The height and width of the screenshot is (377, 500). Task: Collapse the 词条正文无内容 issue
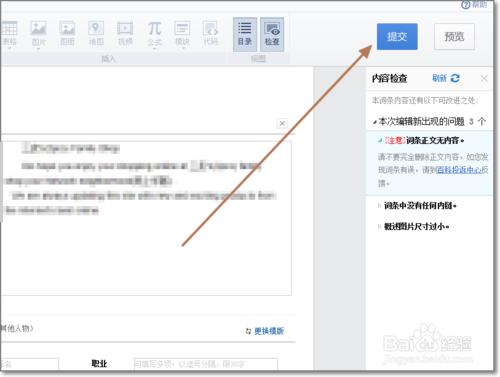(380, 141)
